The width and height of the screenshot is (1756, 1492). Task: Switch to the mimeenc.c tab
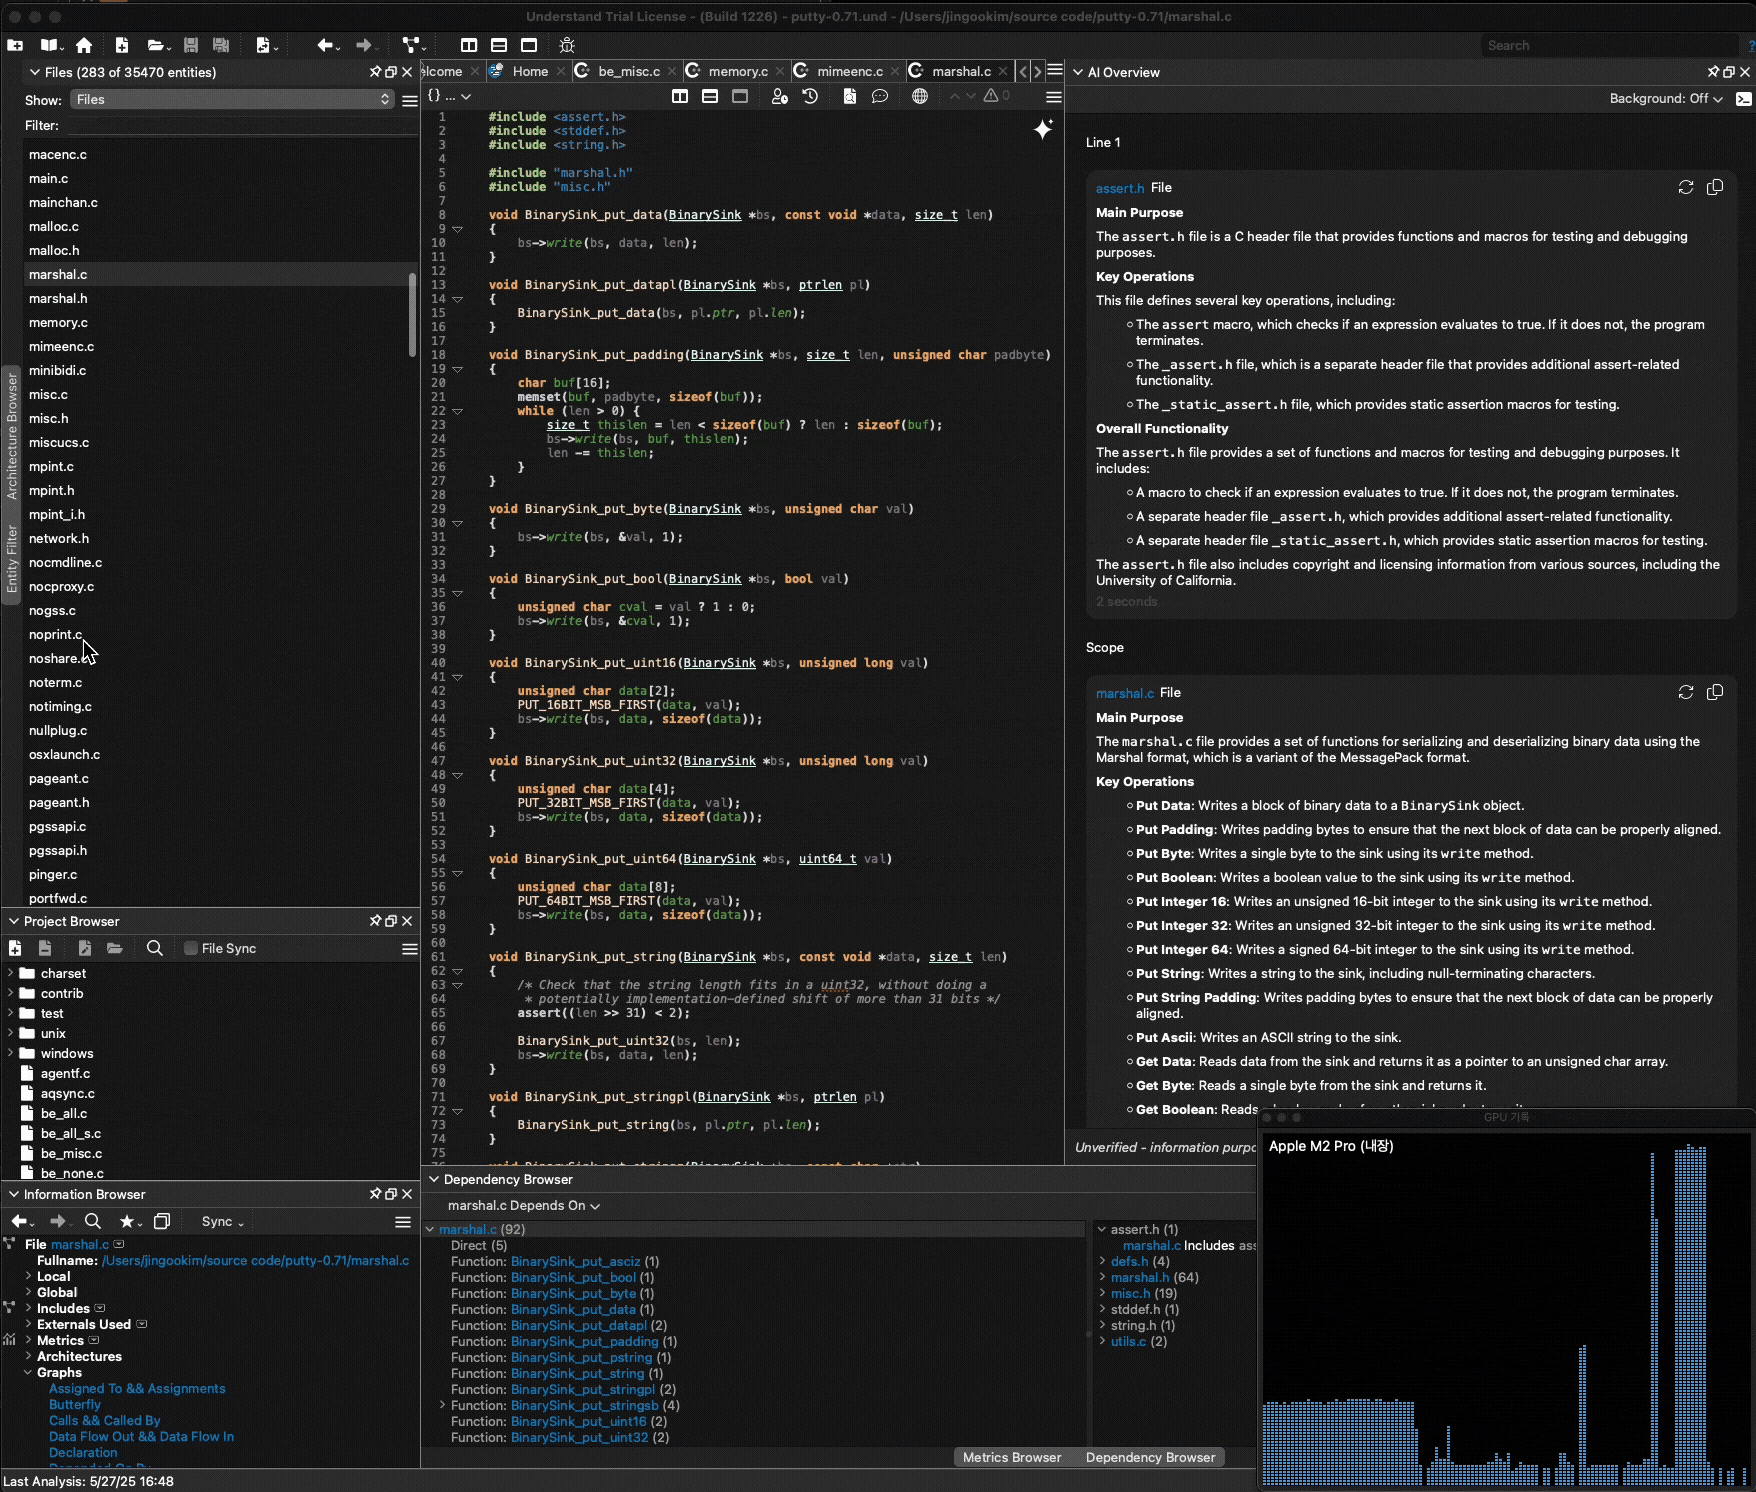coord(849,71)
